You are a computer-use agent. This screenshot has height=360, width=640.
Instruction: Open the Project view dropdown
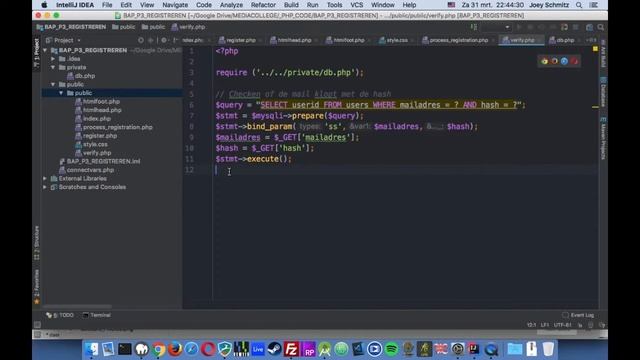pos(64,40)
